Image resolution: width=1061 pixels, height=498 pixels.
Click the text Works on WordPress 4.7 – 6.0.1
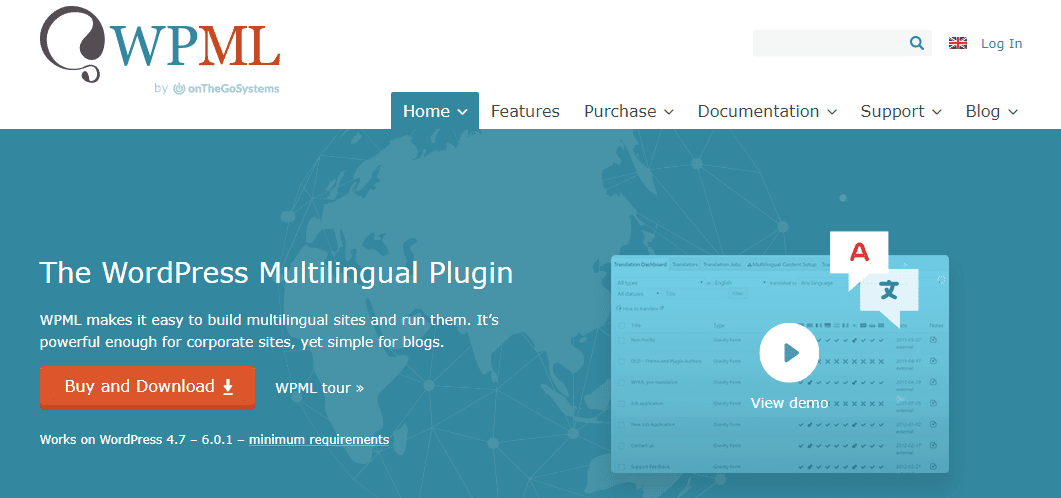tap(136, 440)
